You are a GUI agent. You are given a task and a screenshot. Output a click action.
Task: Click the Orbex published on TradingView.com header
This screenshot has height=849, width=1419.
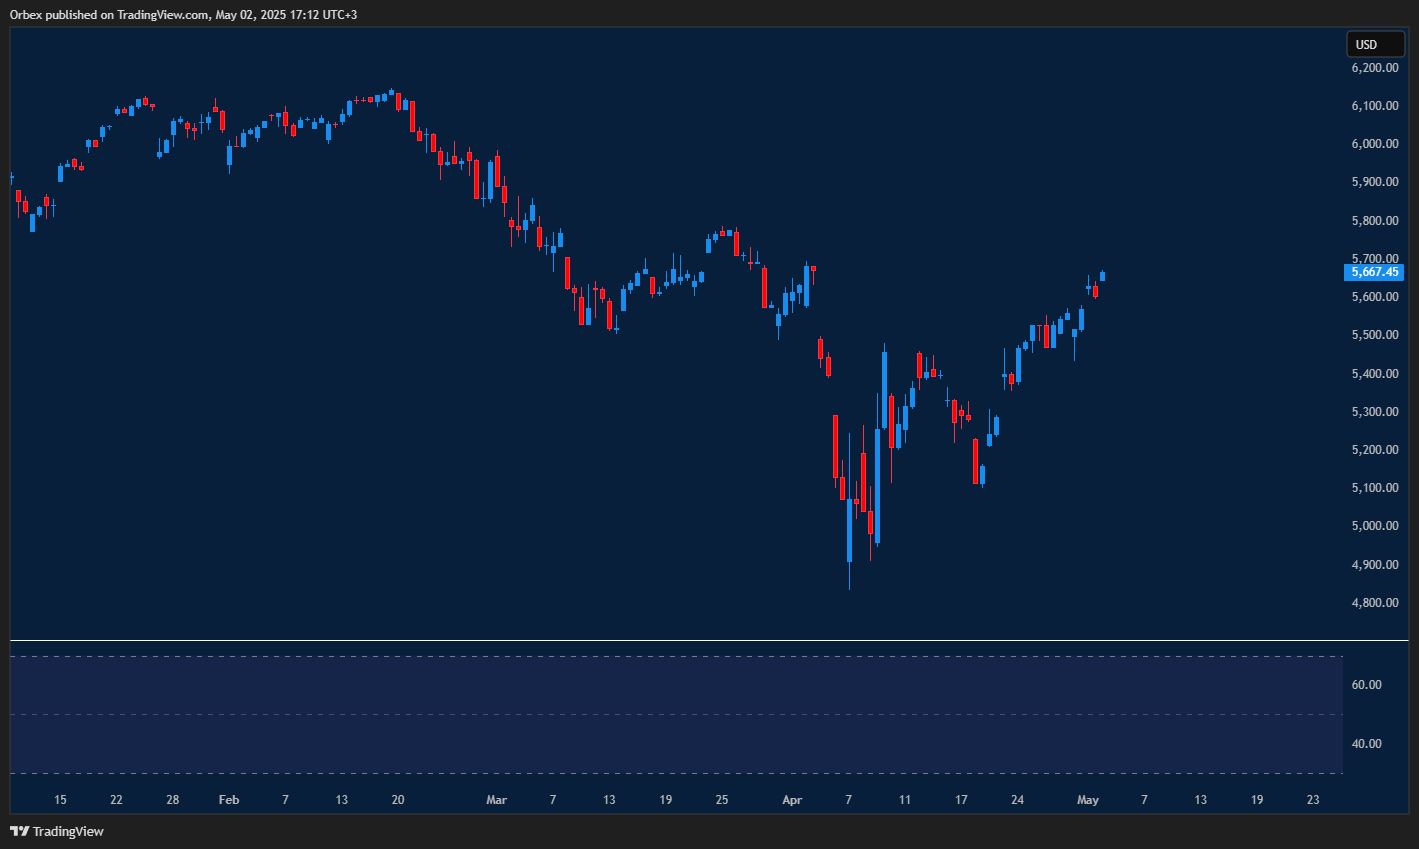pos(183,15)
